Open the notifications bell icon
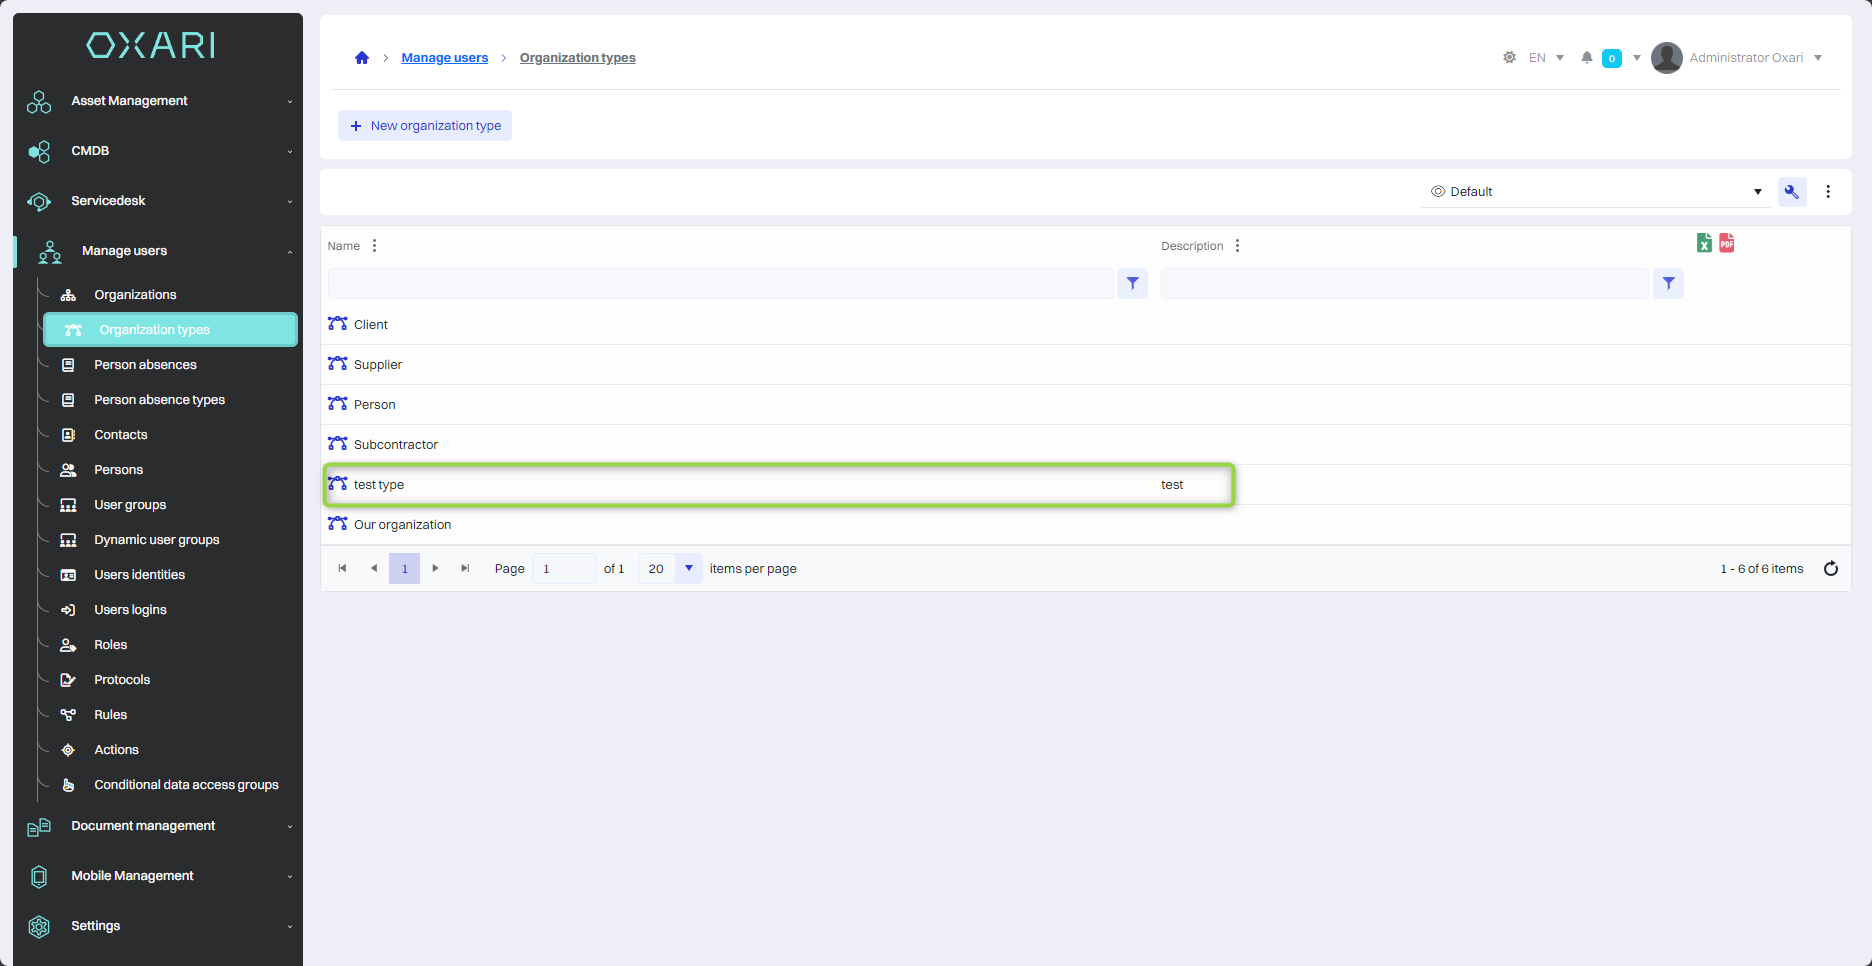Image resolution: width=1872 pixels, height=966 pixels. 1586,58
